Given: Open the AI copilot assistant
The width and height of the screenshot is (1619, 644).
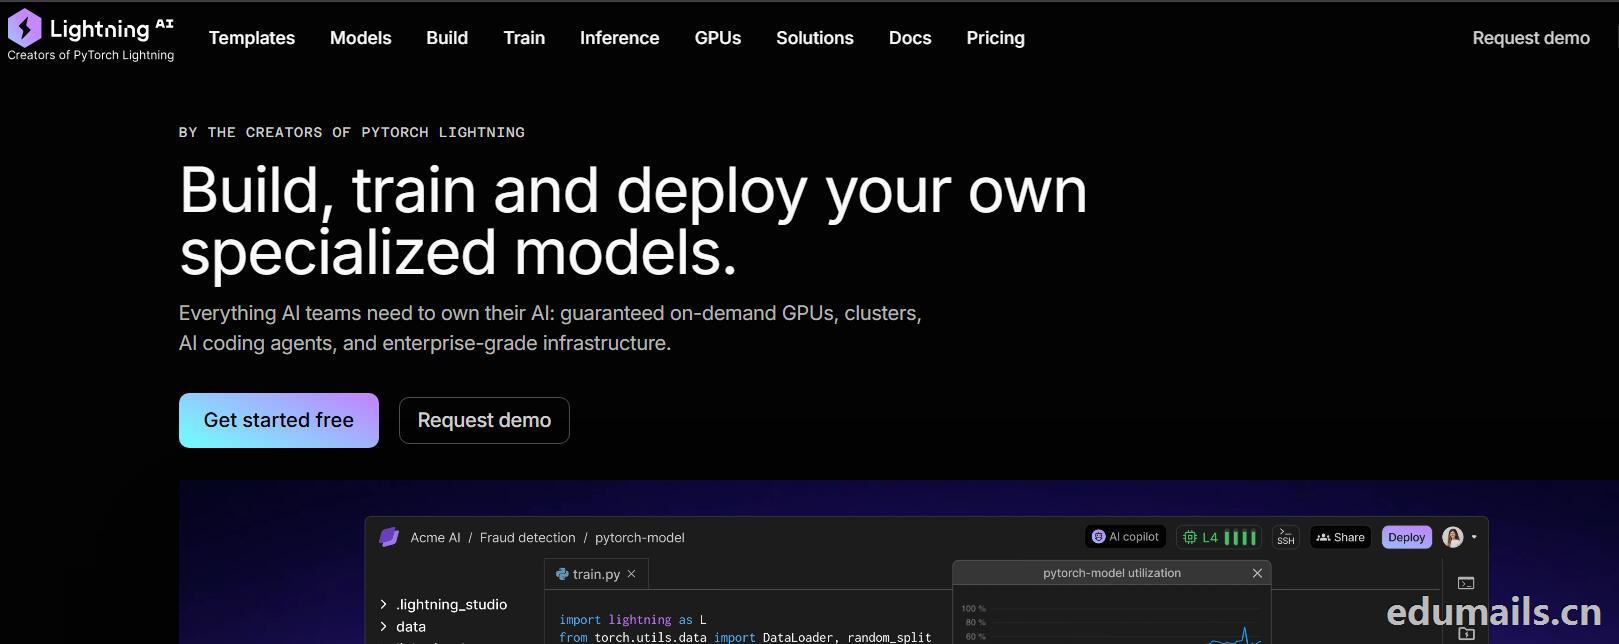Looking at the screenshot, I should 1126,537.
